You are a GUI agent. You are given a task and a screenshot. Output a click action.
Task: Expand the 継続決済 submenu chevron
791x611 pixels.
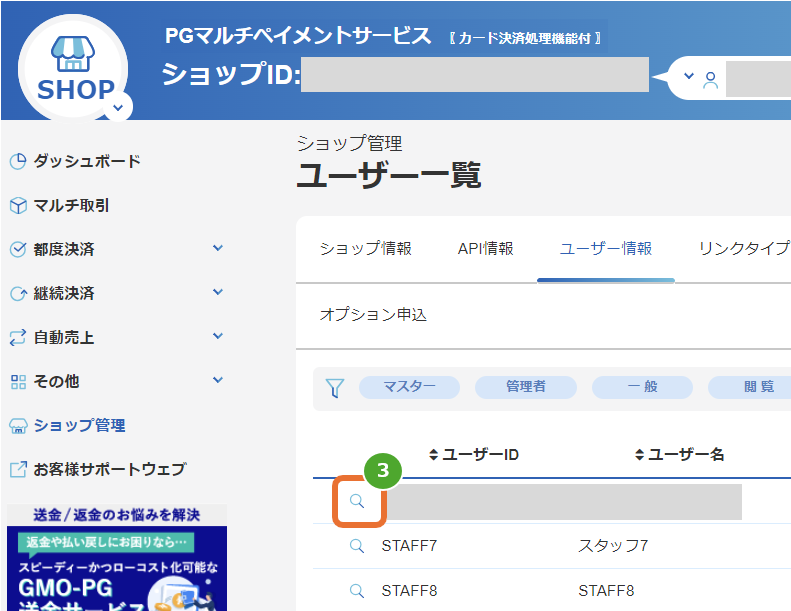tap(218, 292)
